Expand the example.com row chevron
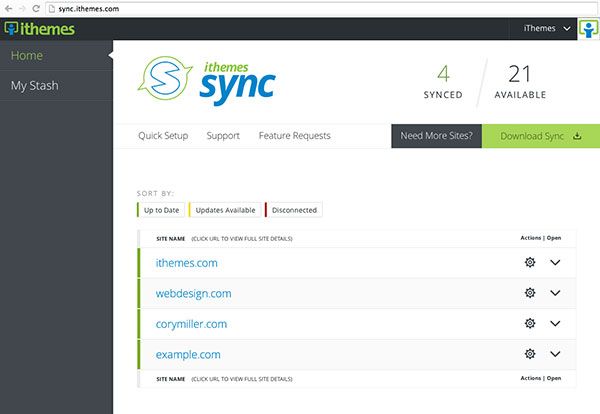The width and height of the screenshot is (600, 414). pos(555,354)
